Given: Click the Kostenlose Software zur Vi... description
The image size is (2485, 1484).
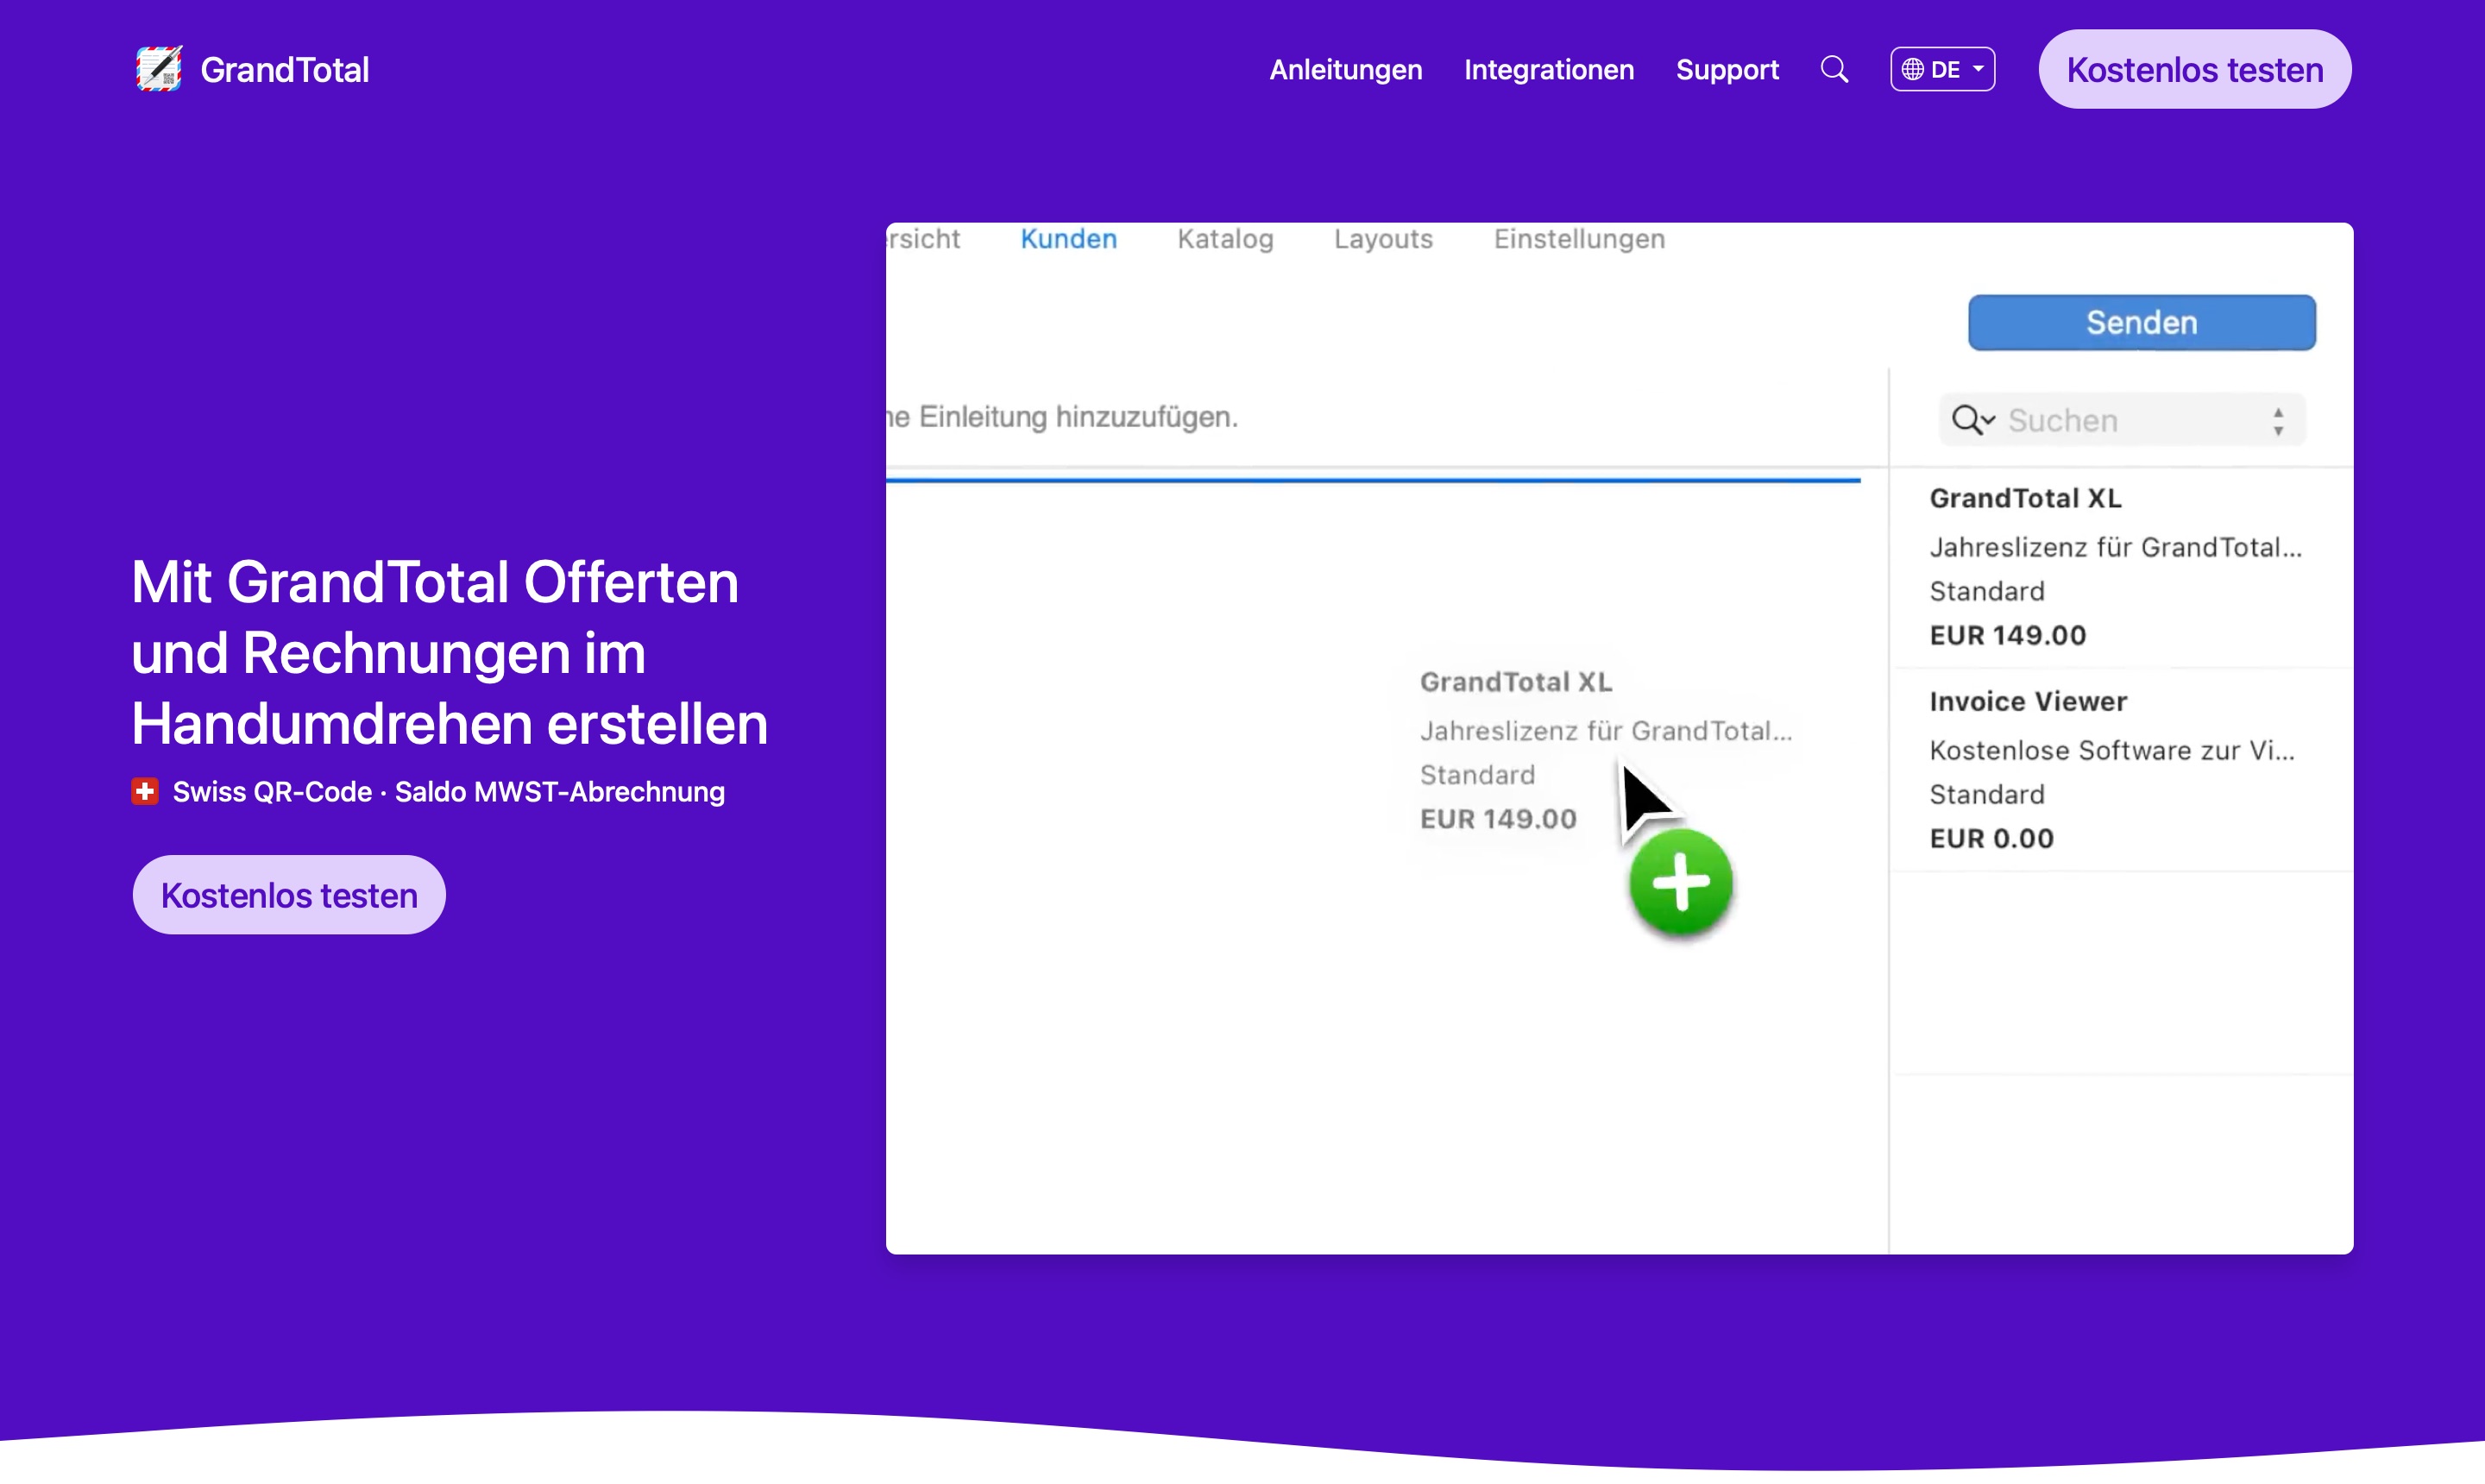Looking at the screenshot, I should point(2111,750).
